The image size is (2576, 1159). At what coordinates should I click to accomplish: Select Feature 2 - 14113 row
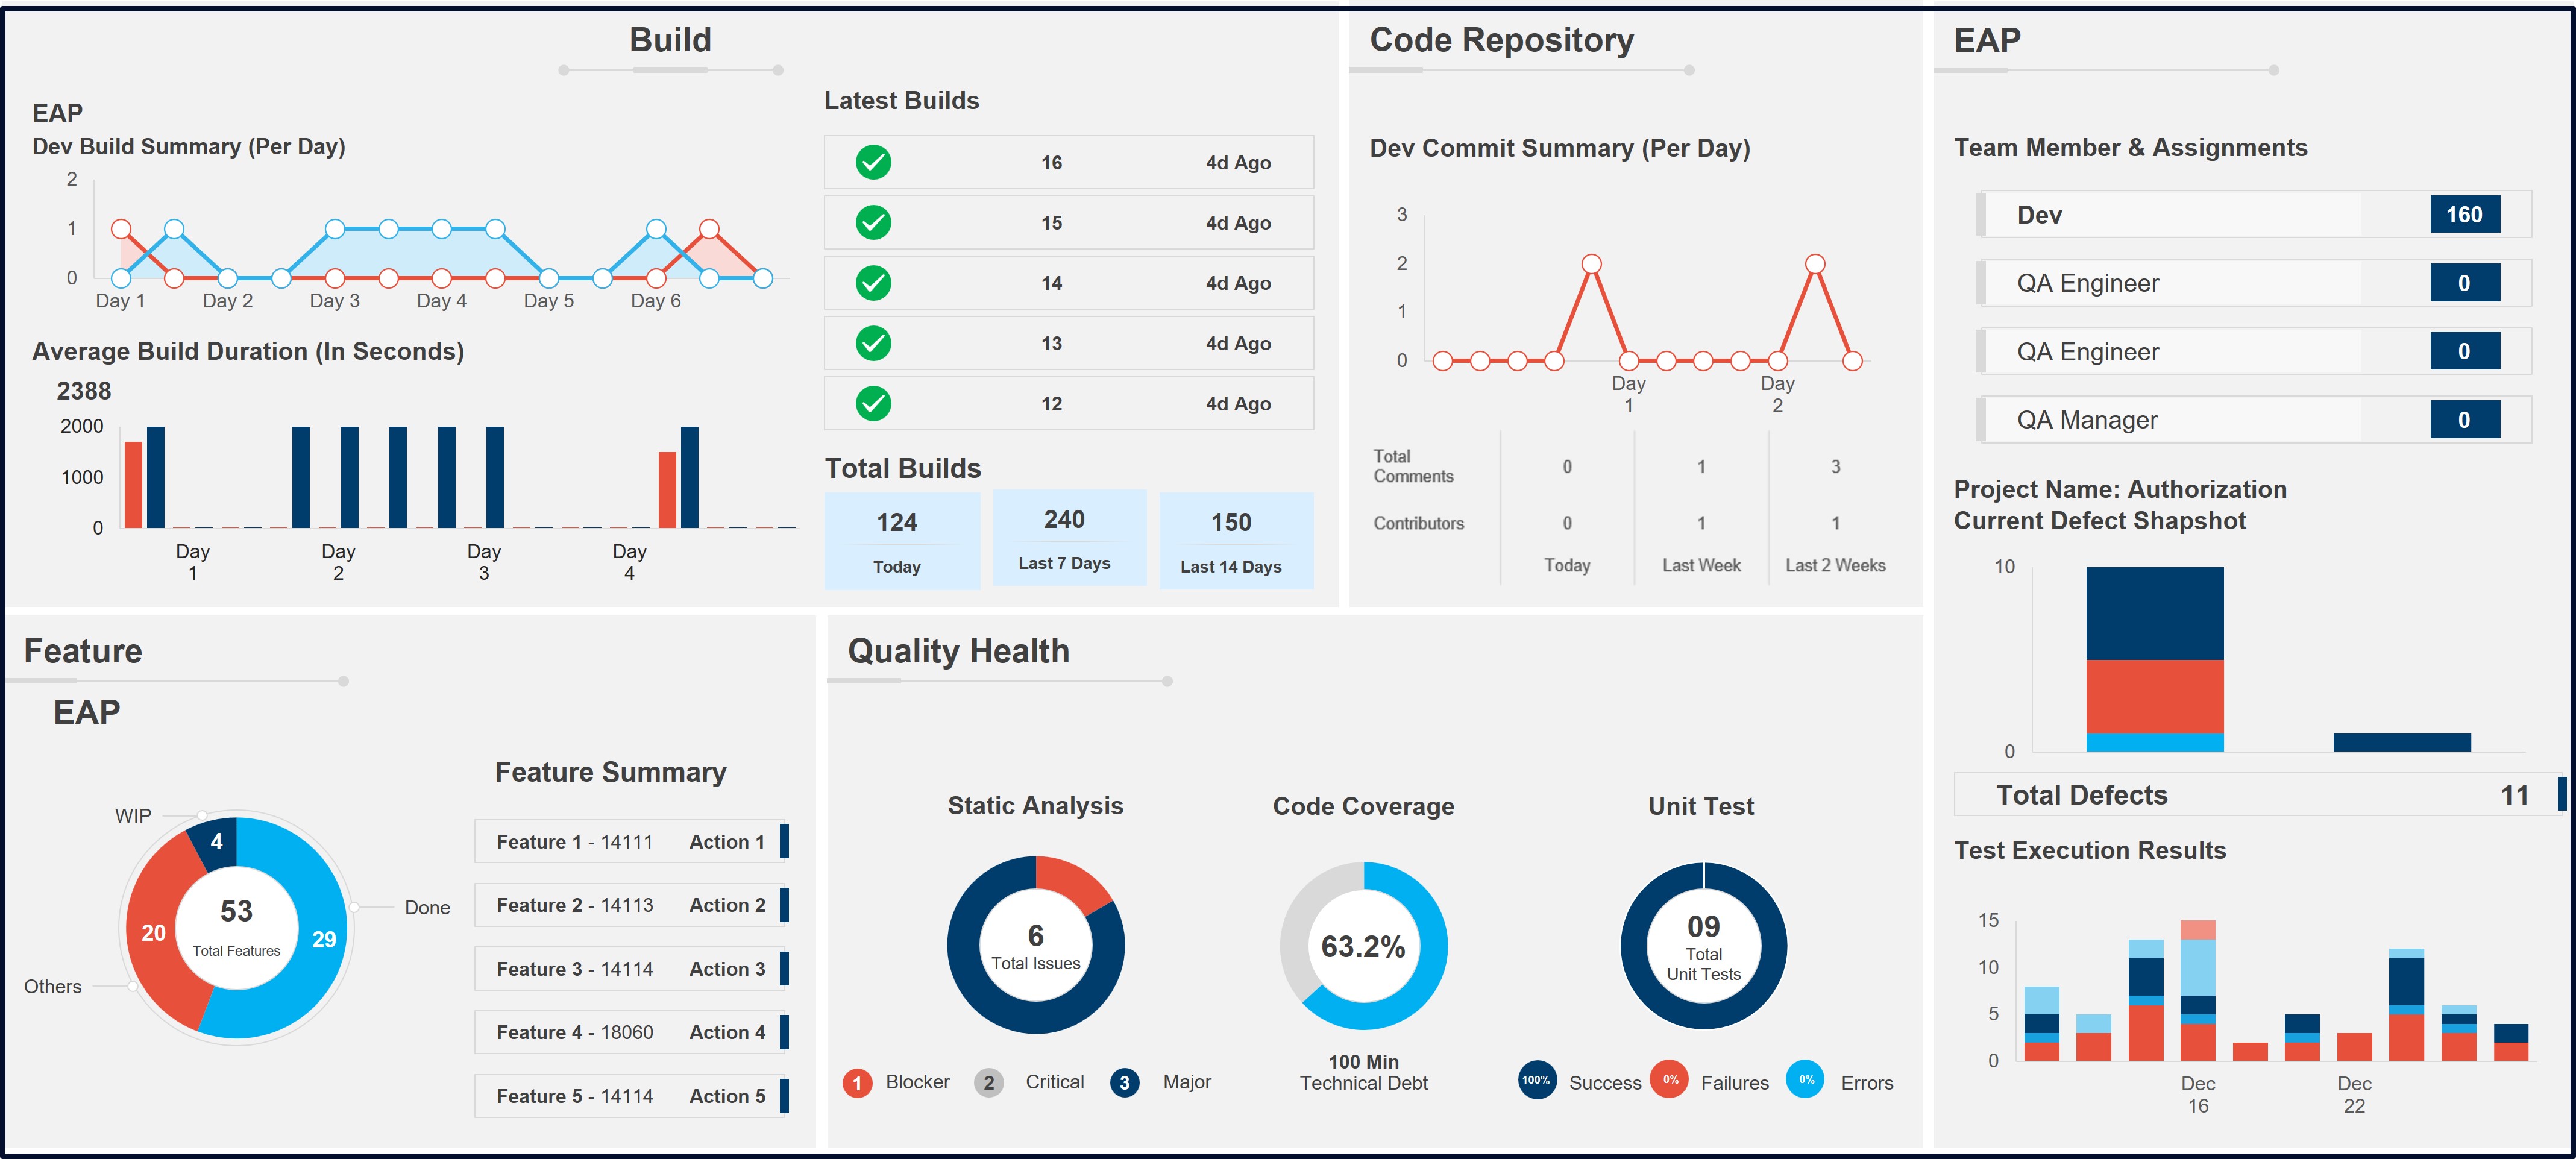pos(631,905)
